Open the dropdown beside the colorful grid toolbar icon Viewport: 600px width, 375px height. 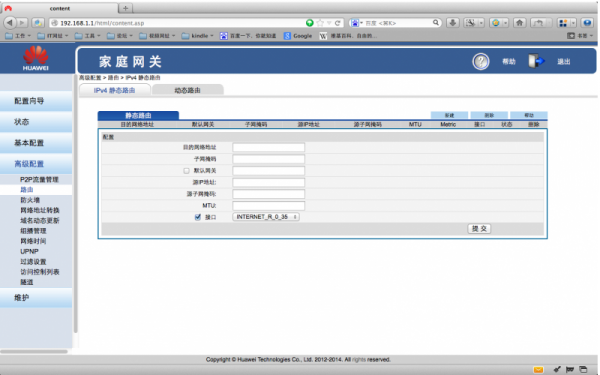click(573, 23)
